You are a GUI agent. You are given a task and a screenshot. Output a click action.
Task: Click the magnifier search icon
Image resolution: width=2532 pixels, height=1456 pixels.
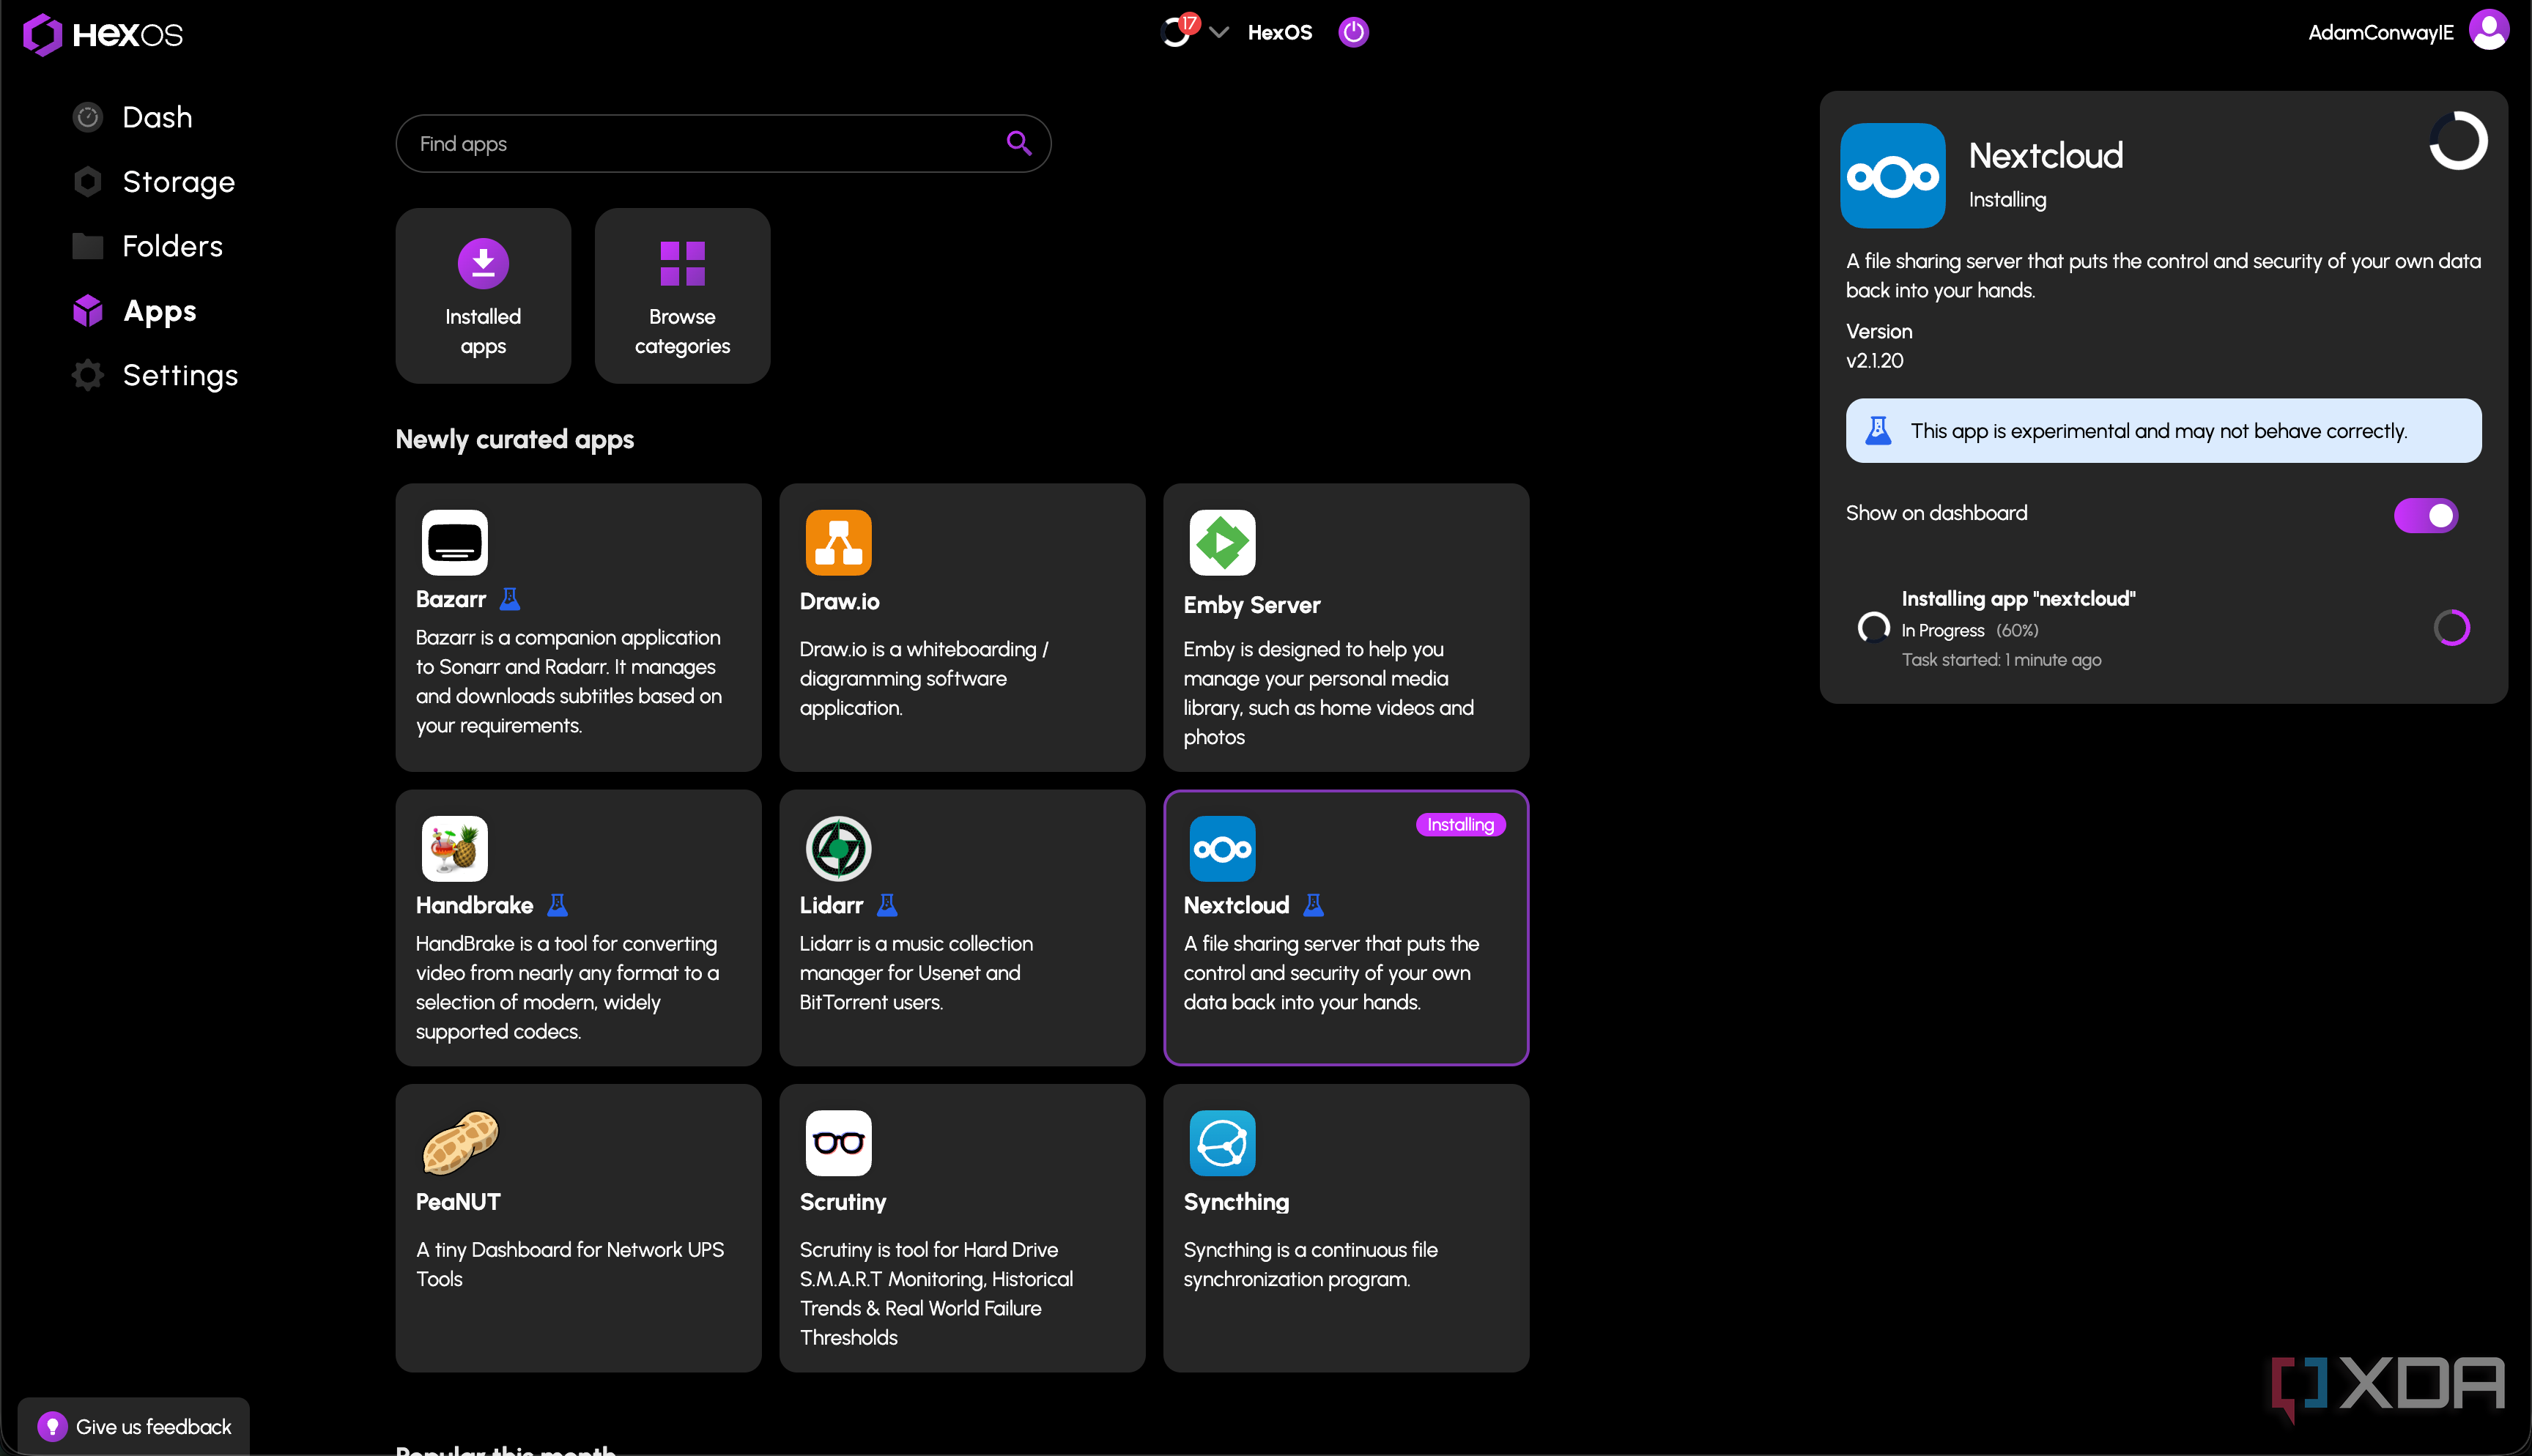[1018, 143]
